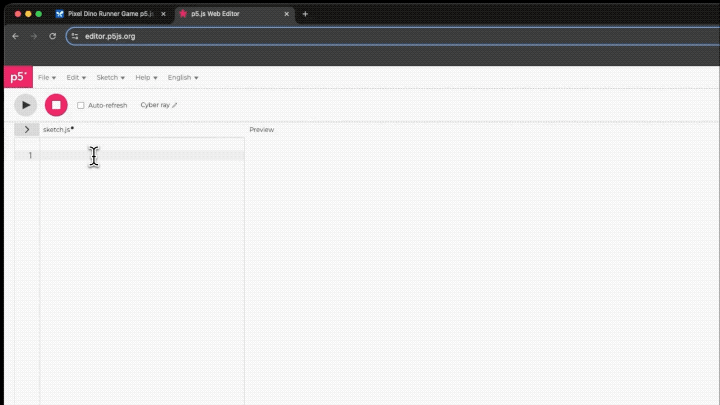Open the Help menu
This screenshot has height=405, width=720.
click(x=146, y=77)
